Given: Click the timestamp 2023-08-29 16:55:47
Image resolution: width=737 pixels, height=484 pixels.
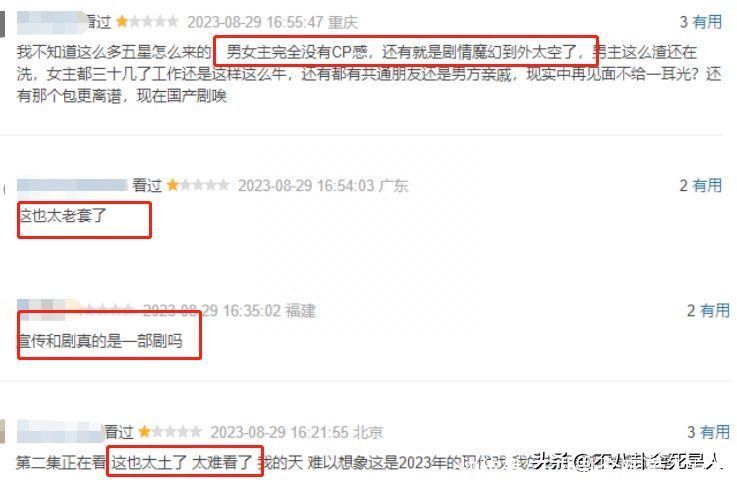Looking at the screenshot, I should [x=255, y=22].
